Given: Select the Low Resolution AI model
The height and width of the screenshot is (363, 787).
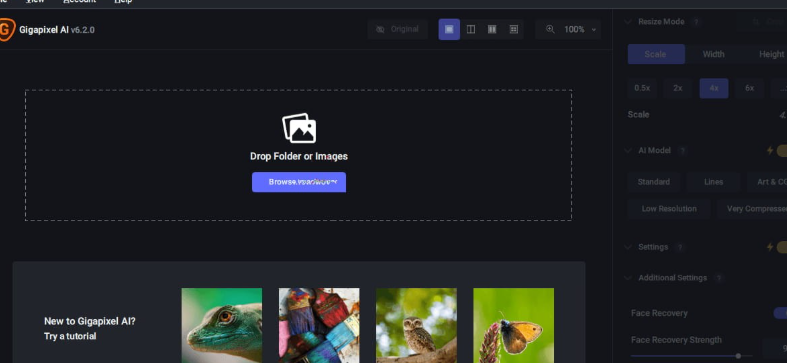Looking at the screenshot, I should point(669,209).
